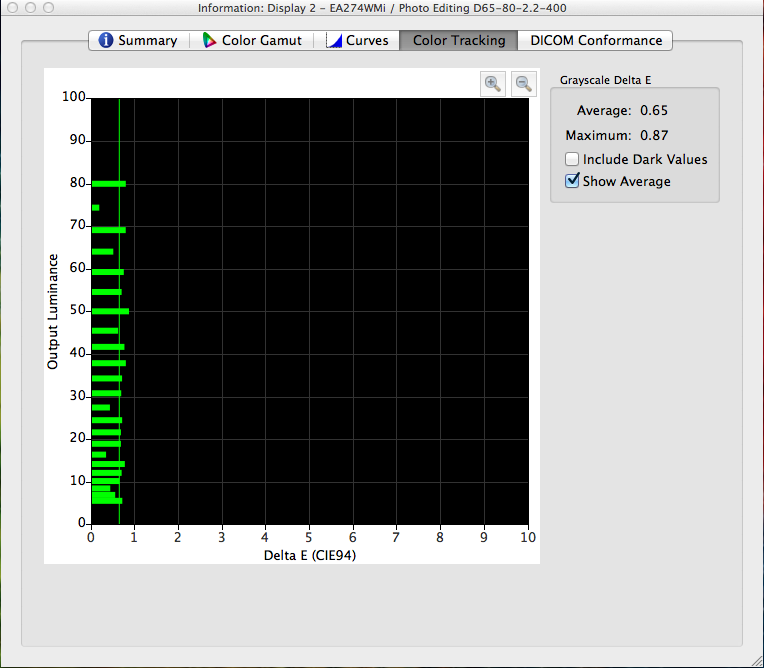Click the gamut triangle icon on Color Gamut tab
The width and height of the screenshot is (764, 668).
(209, 40)
